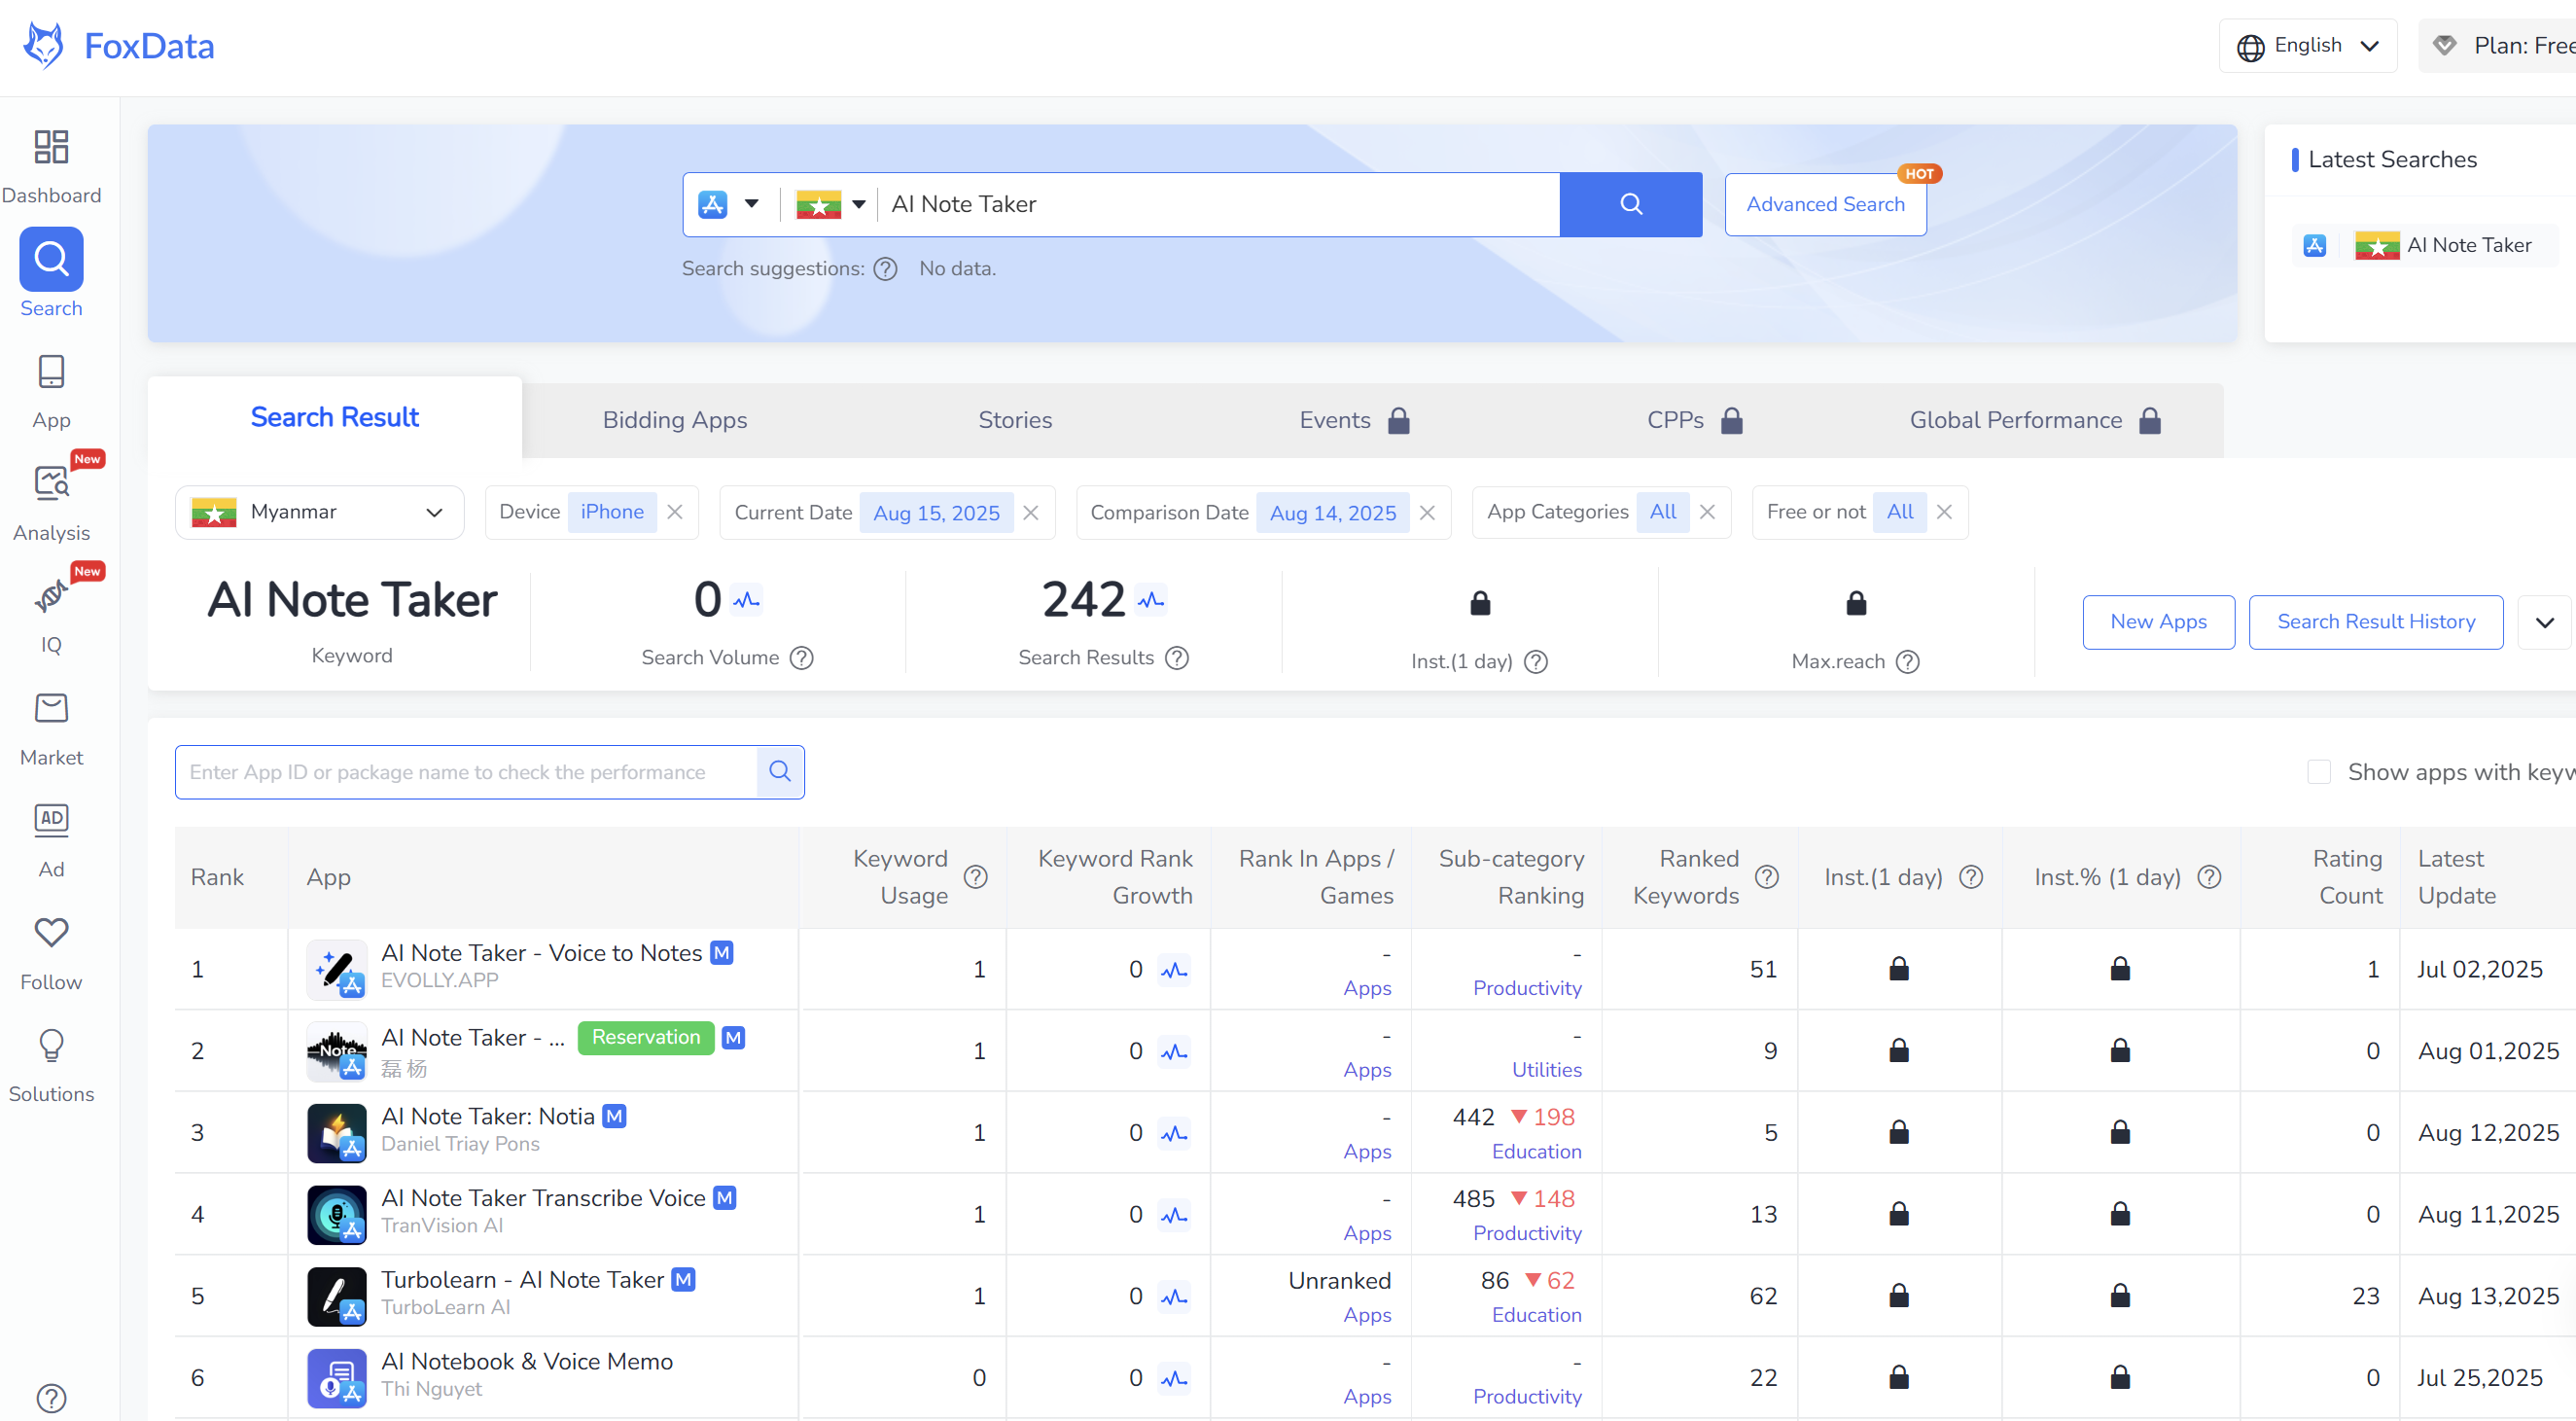
Task: Click the Advanced Search button
Action: coord(1824,204)
